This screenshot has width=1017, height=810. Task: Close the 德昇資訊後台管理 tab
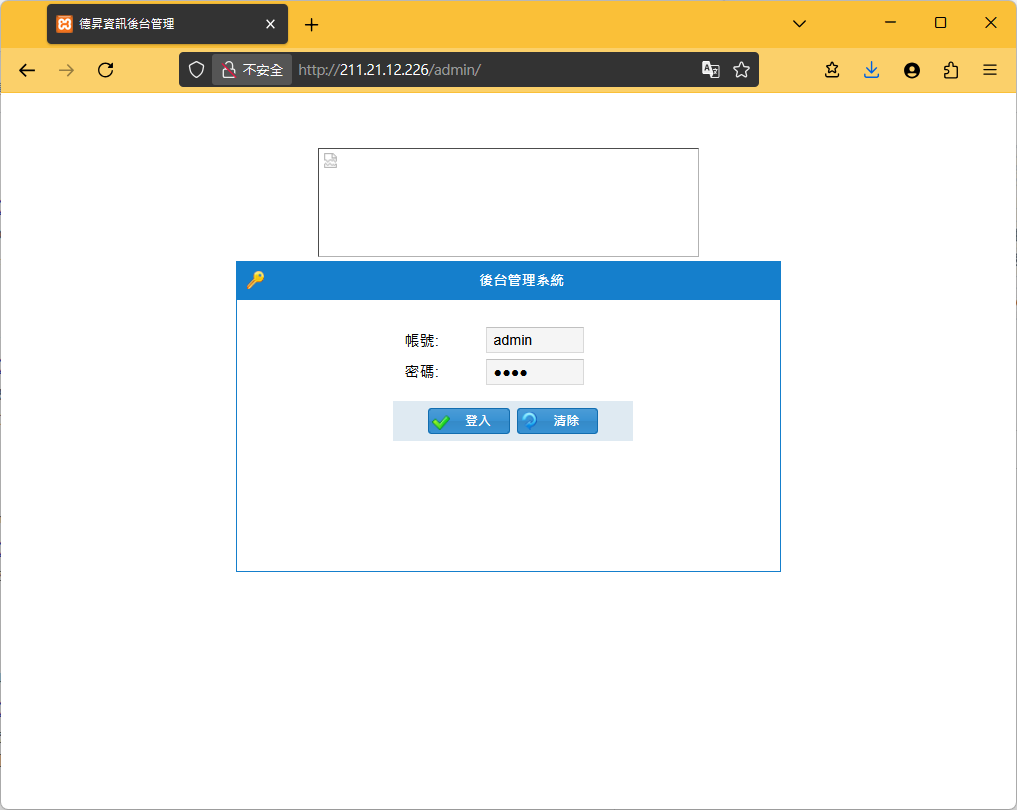click(270, 24)
